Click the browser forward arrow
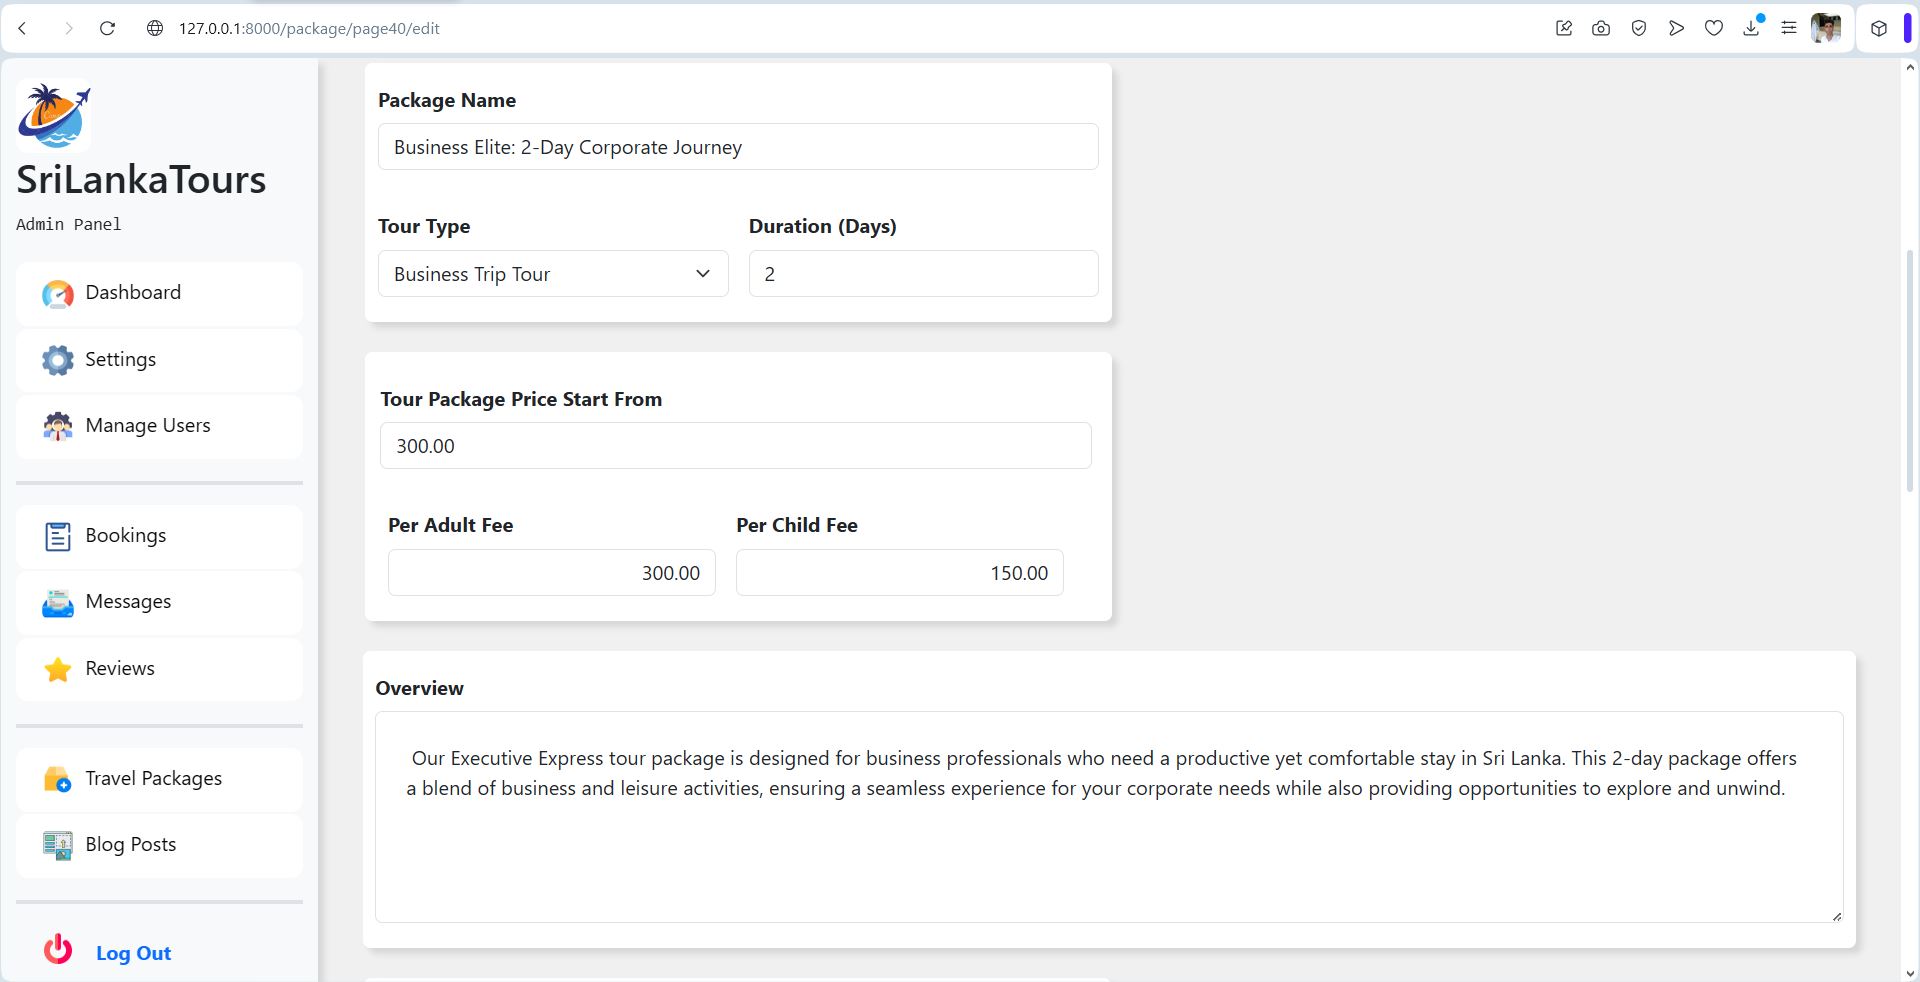The width and height of the screenshot is (1920, 982). click(68, 28)
